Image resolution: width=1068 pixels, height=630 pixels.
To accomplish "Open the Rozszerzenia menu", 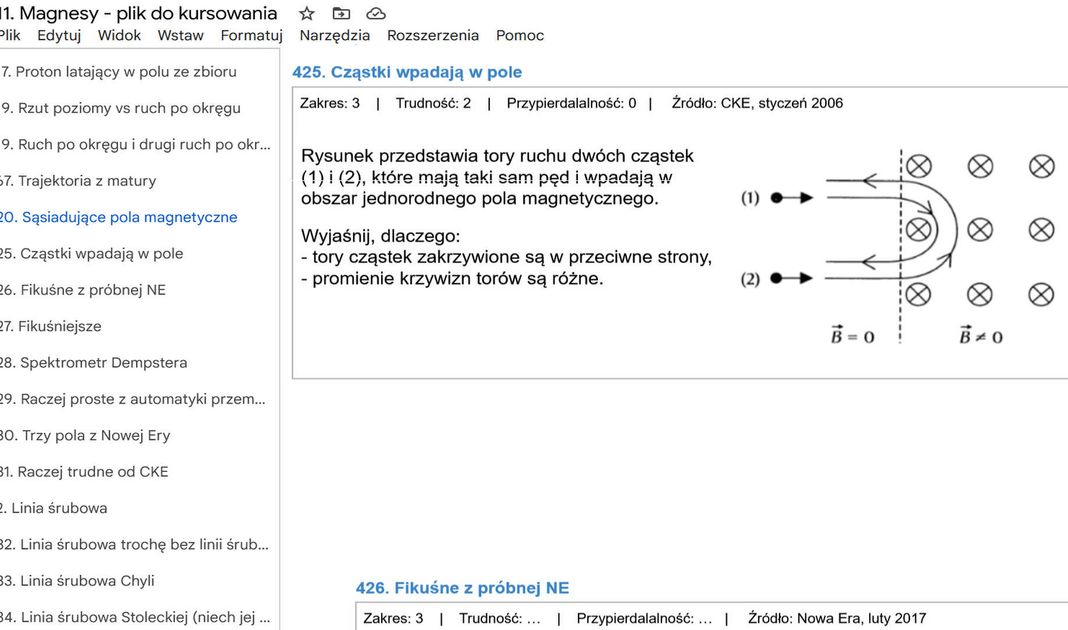I will coord(433,35).
